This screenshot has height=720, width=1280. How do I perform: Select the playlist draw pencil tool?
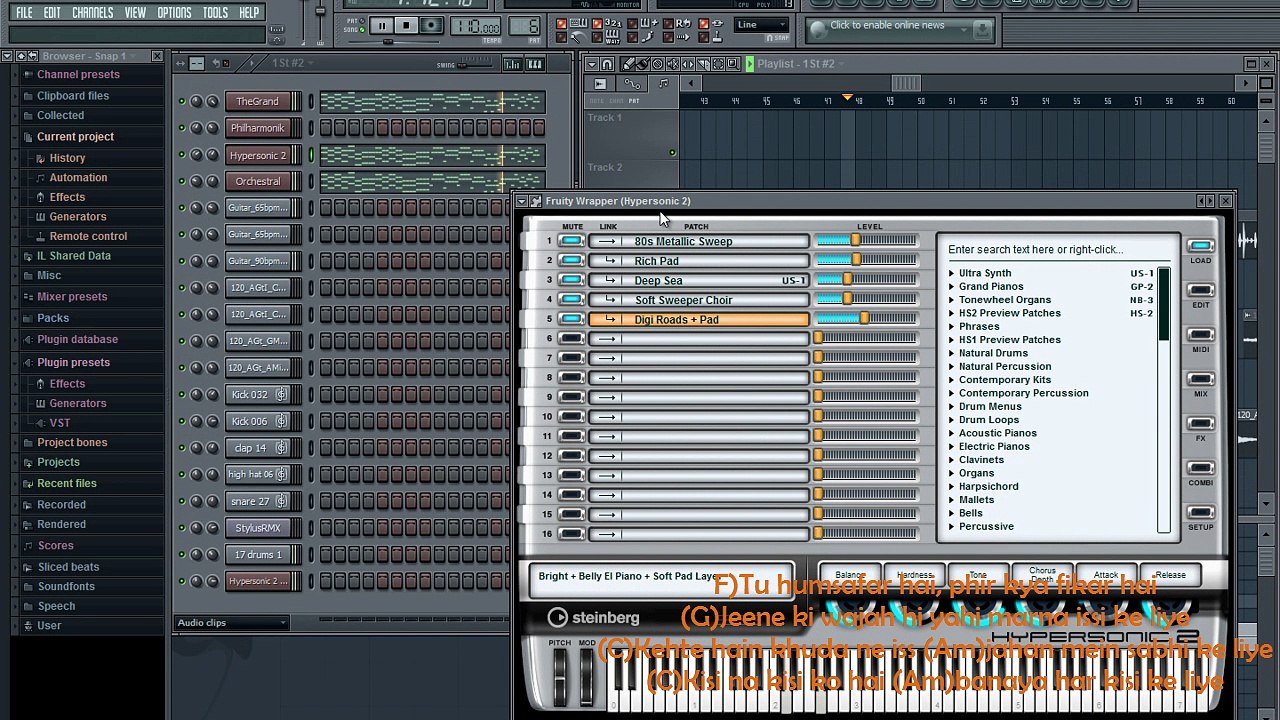tap(630, 64)
